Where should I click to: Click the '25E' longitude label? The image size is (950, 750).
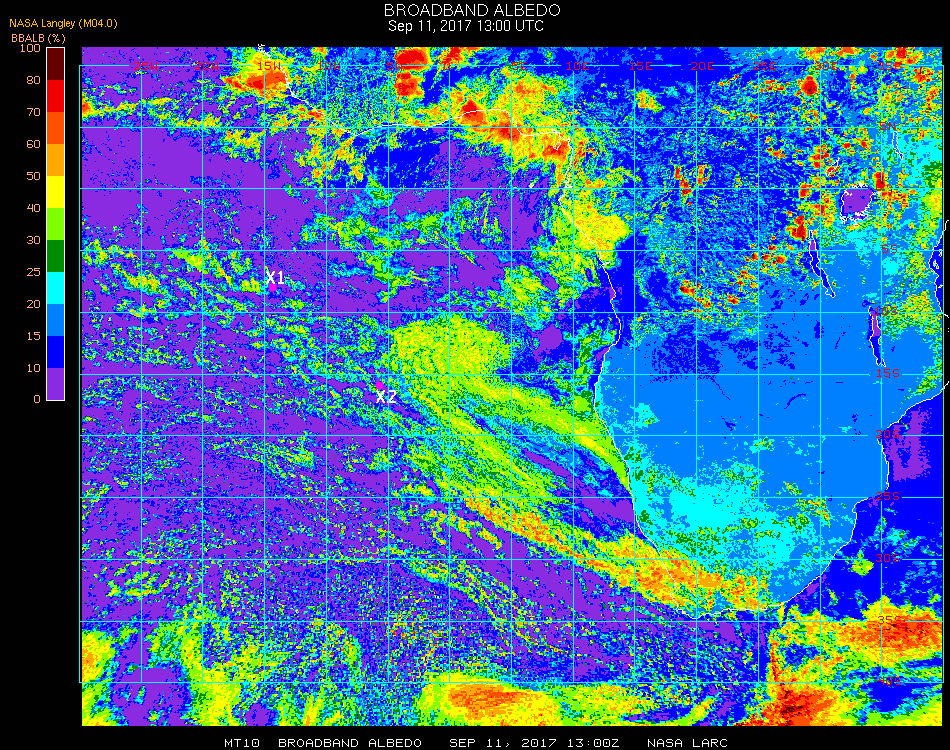click(764, 66)
